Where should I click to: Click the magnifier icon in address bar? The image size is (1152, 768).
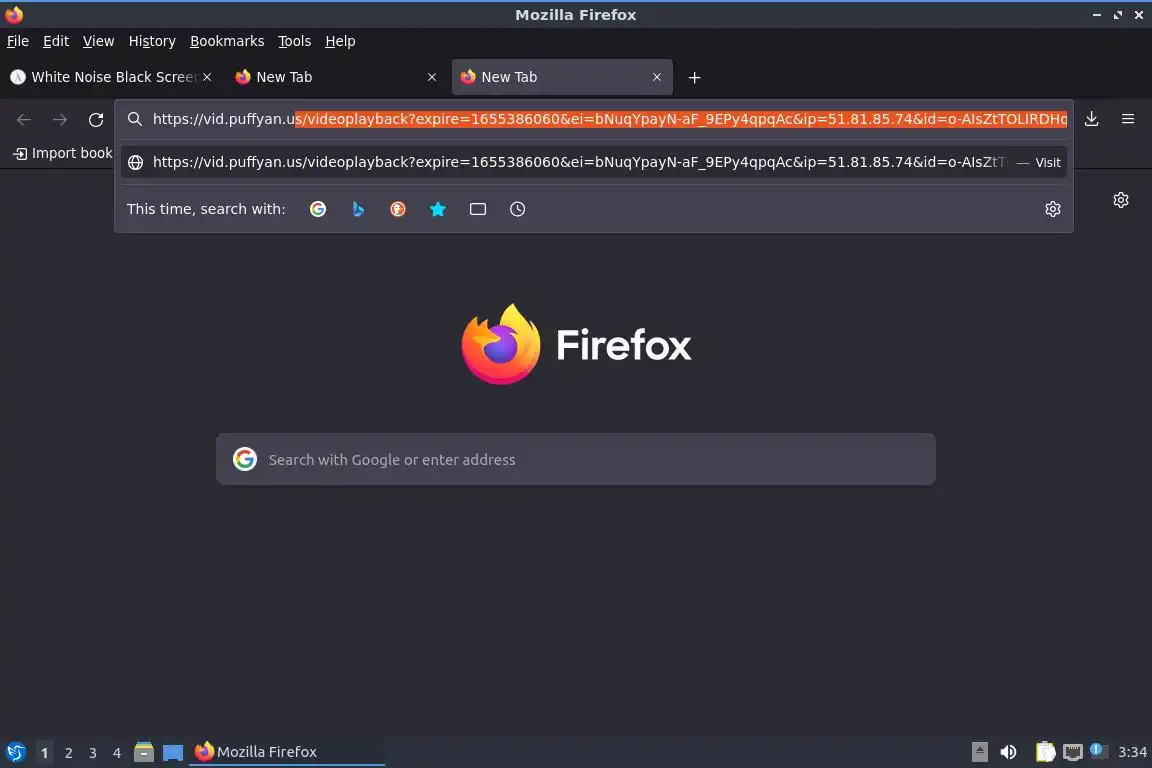click(134, 119)
